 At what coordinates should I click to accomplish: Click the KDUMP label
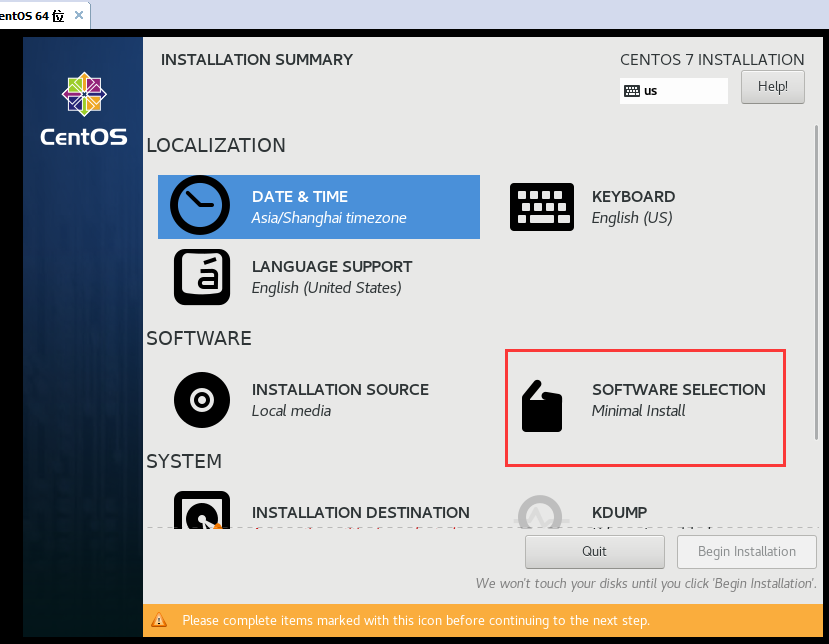click(619, 512)
